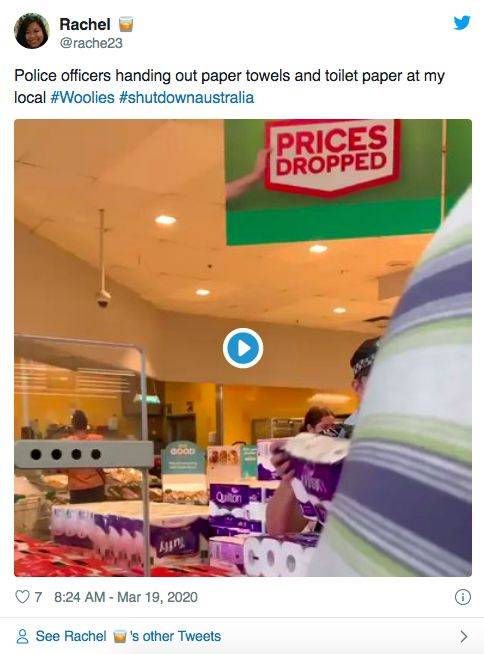Open Rachel's profile picture
This screenshot has height=654, width=484.
point(32,31)
